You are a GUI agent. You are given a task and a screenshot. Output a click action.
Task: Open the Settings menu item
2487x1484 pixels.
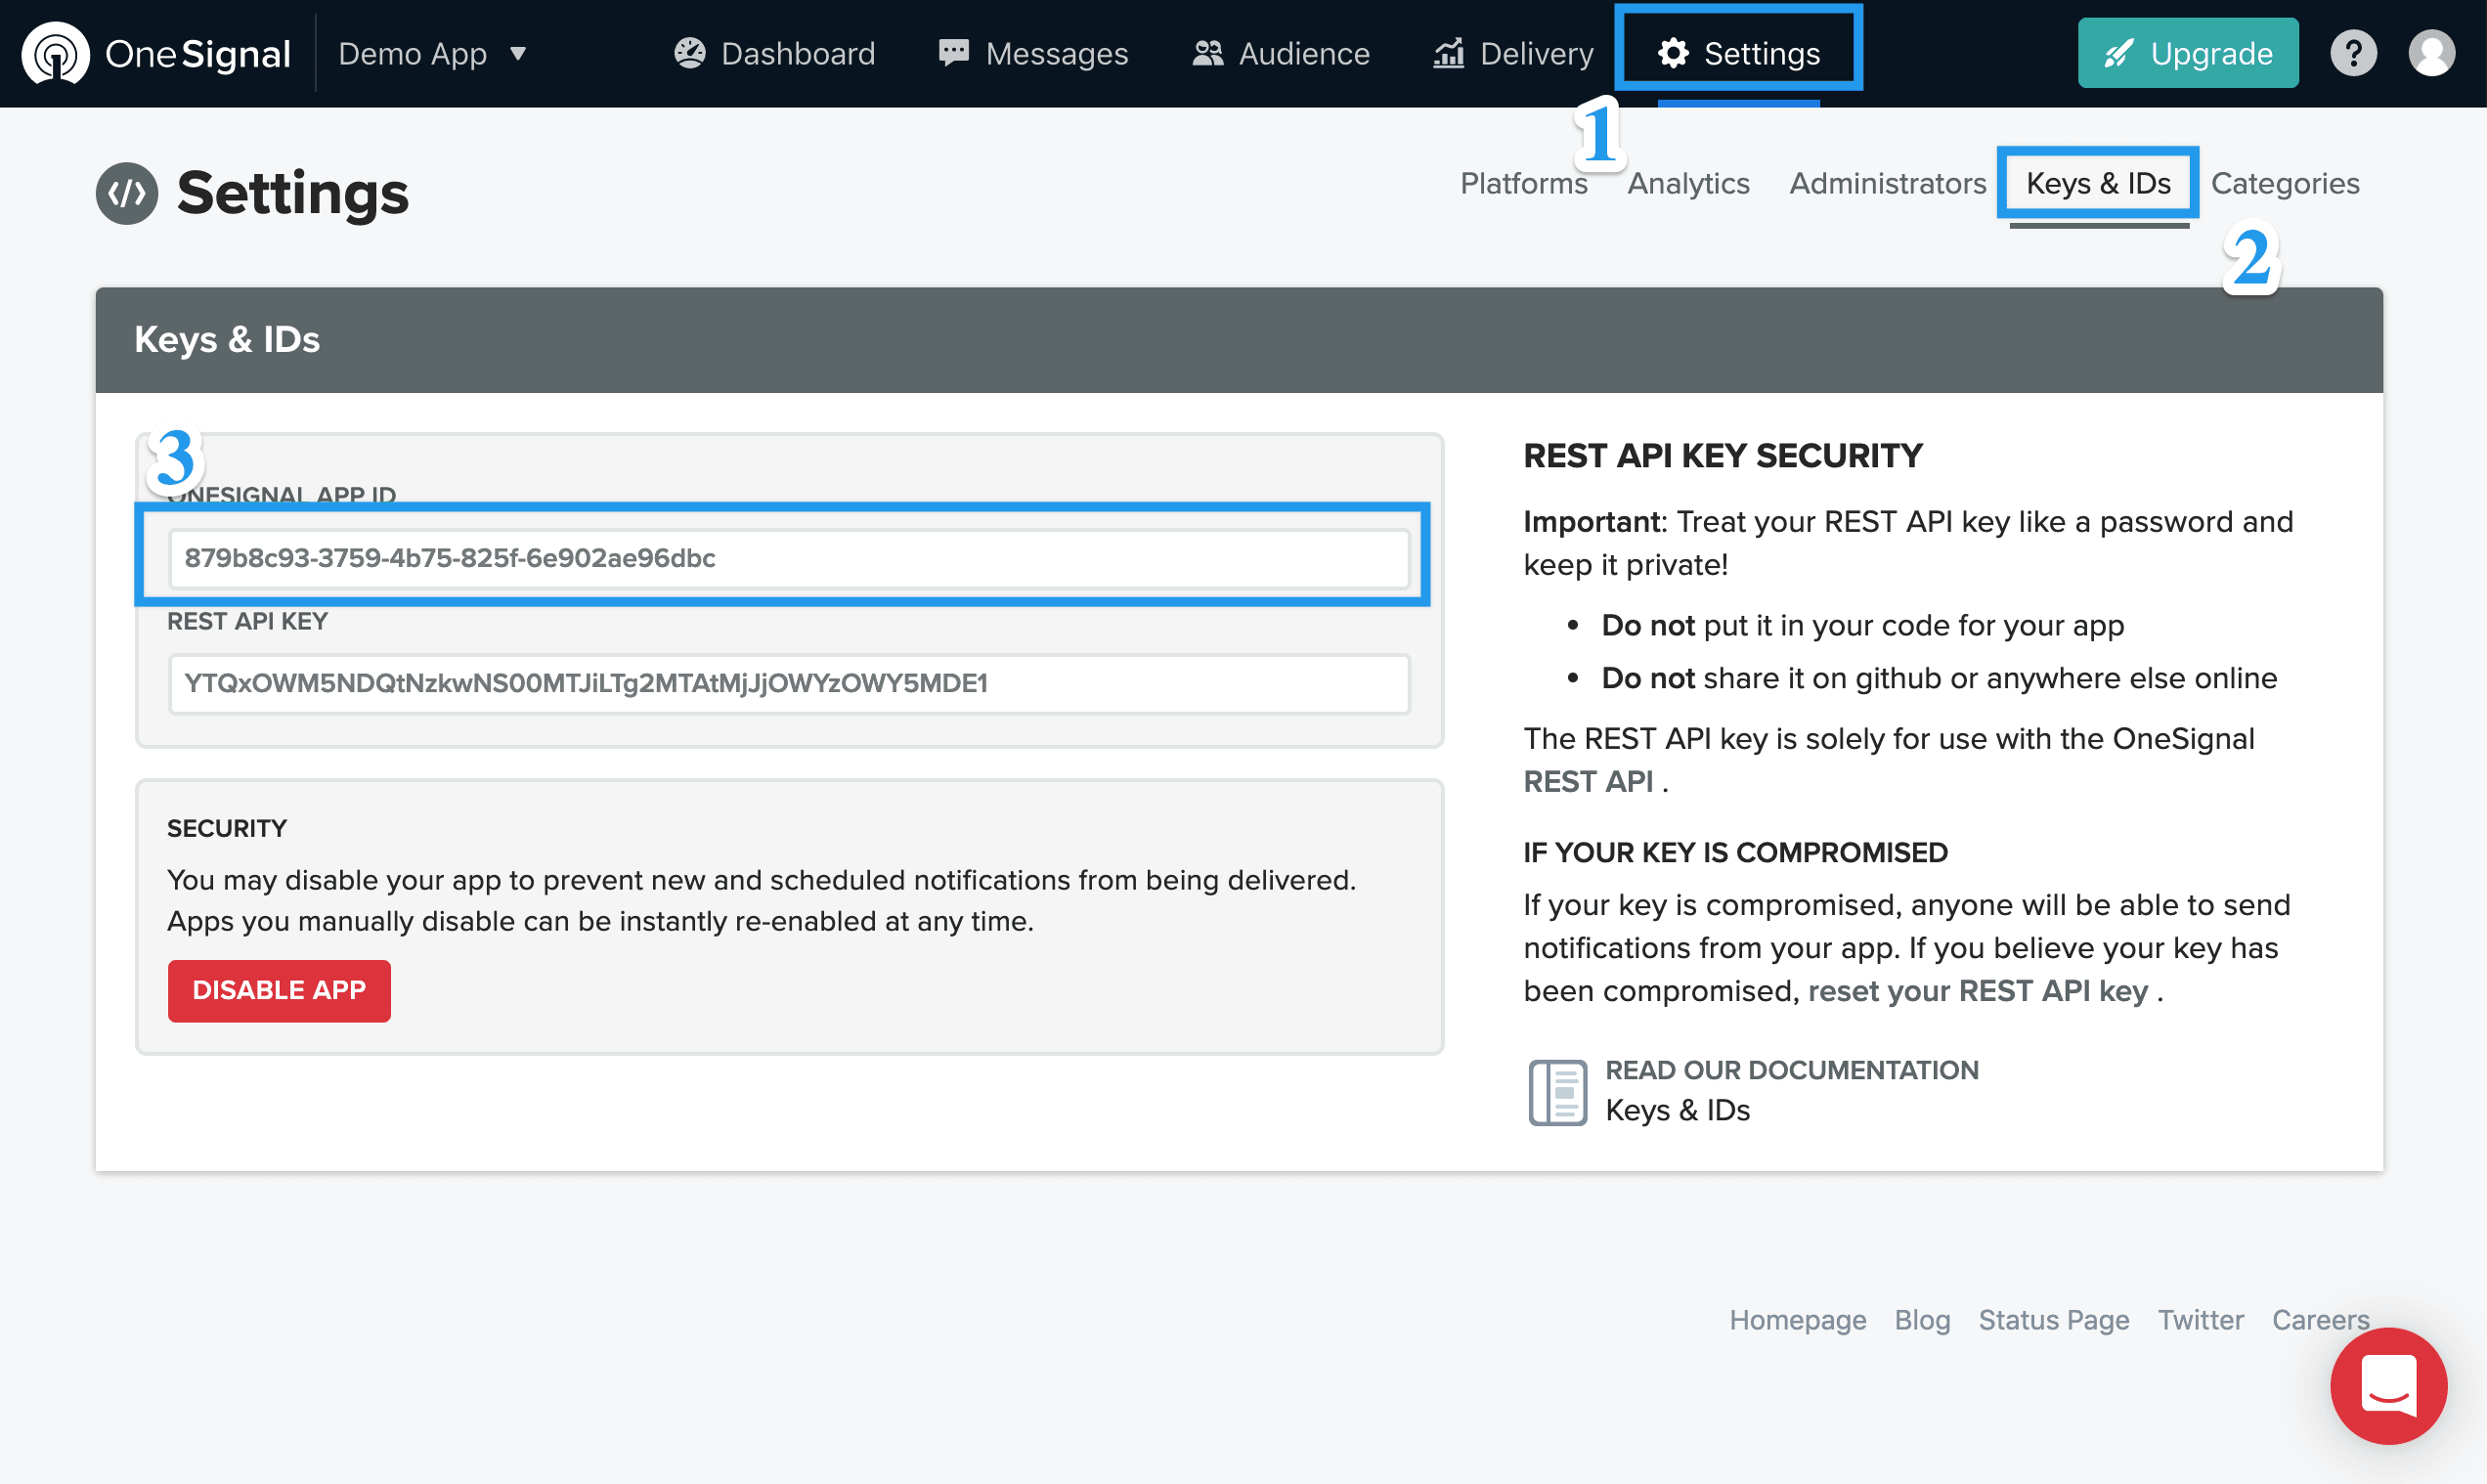tap(1739, 53)
